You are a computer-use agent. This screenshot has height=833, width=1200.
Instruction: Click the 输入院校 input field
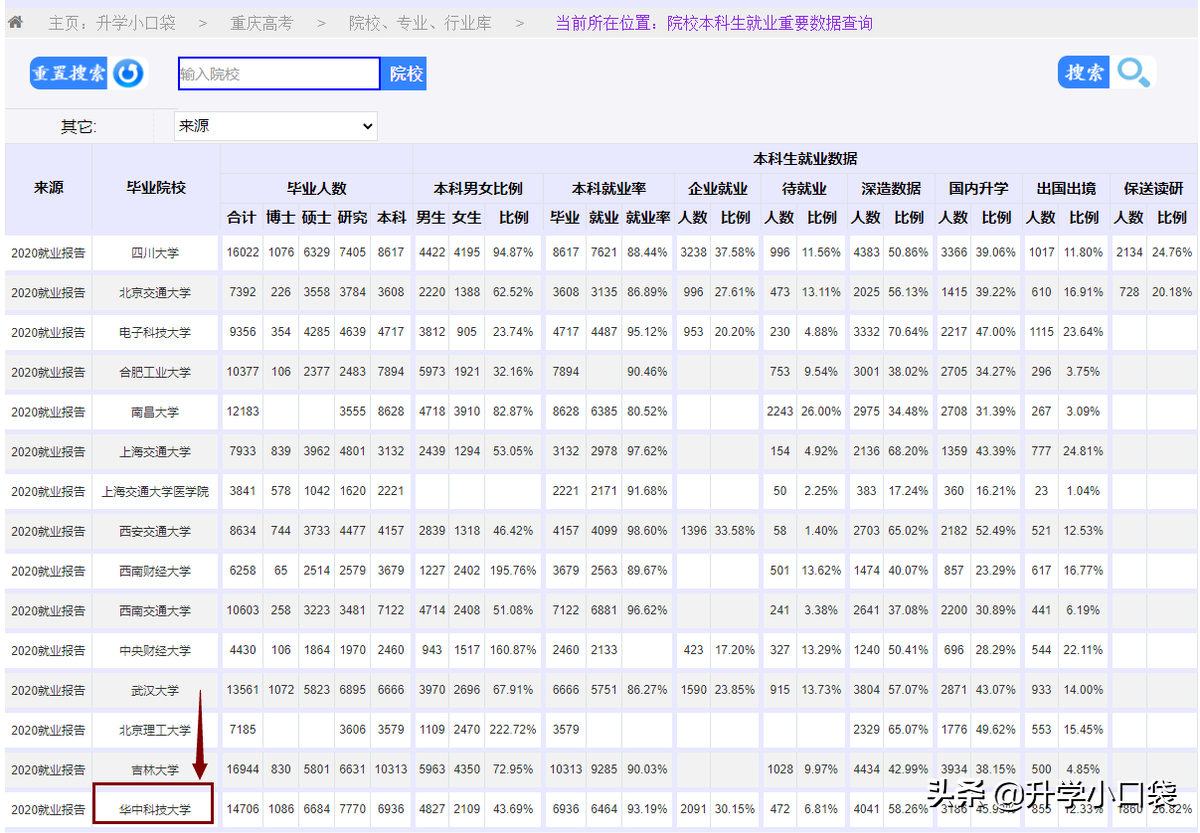(278, 73)
